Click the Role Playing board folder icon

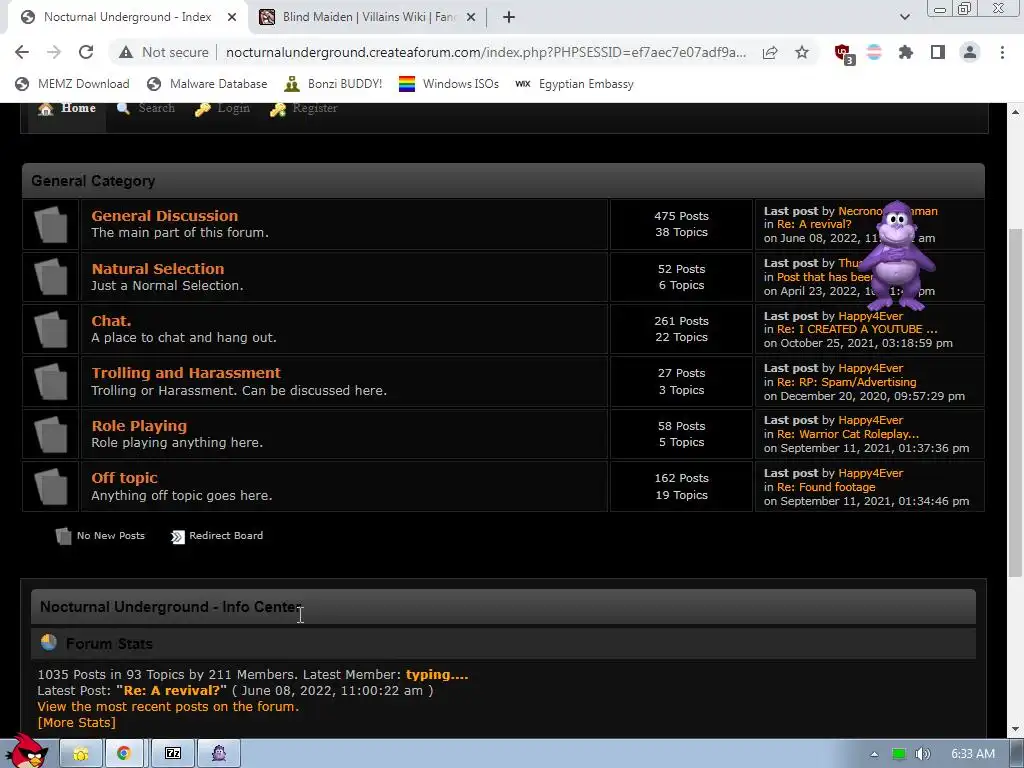pyautogui.click(x=51, y=434)
